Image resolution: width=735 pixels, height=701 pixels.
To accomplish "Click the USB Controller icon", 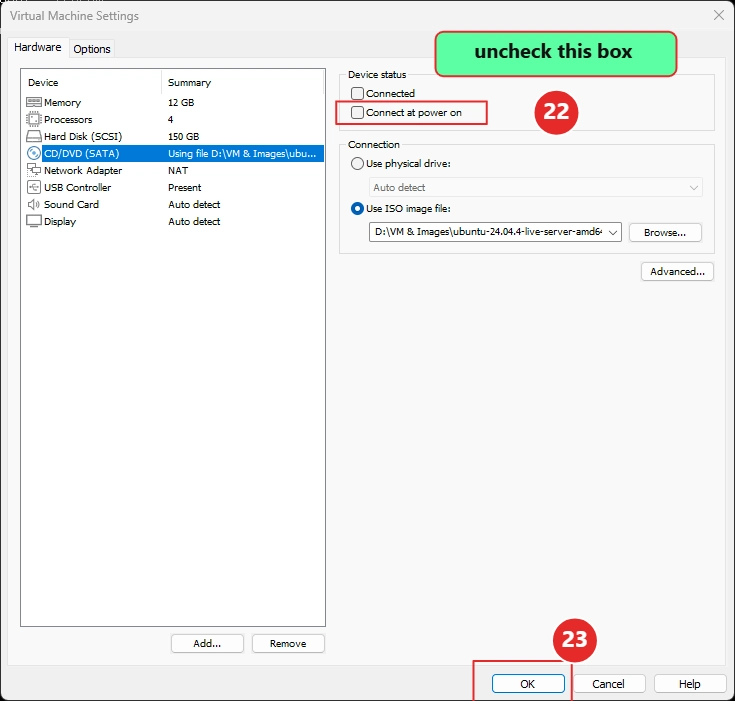I will pyautogui.click(x=34, y=188).
